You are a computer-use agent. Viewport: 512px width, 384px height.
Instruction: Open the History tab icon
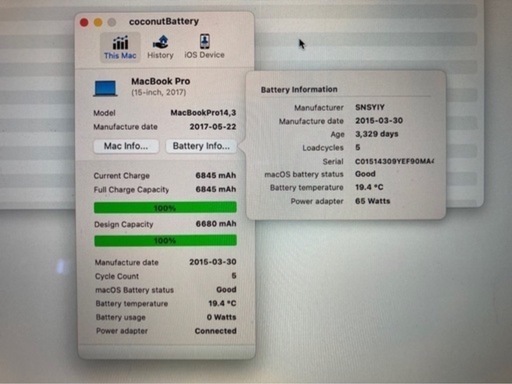pos(160,47)
